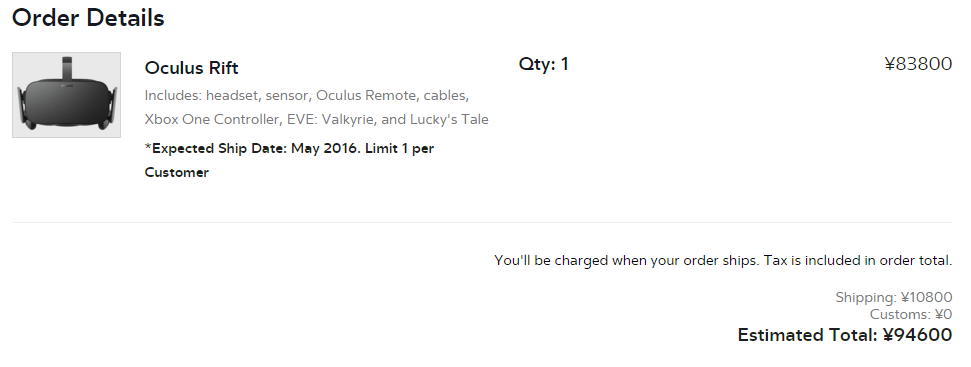971x367 pixels.
Task: Click the Xbox One Controller description line
Action: click(x=316, y=119)
